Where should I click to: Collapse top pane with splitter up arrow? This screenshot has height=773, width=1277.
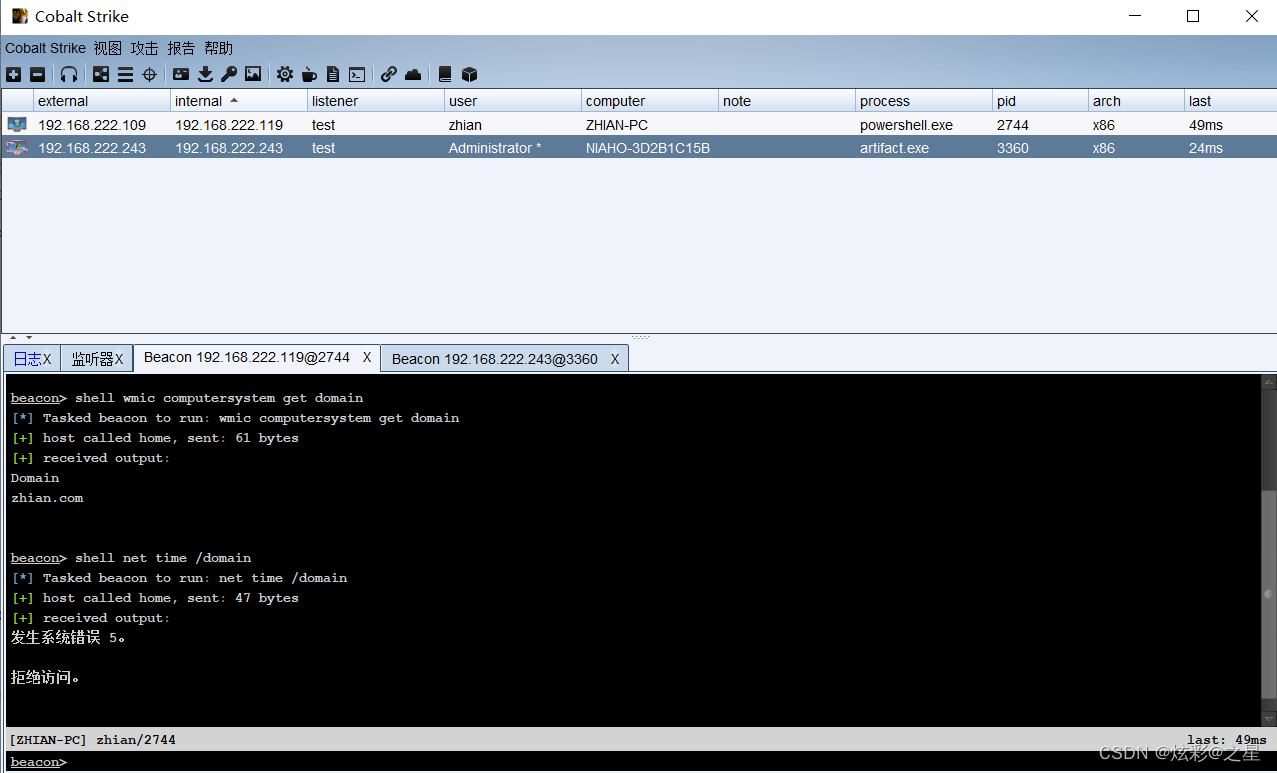pos(13,337)
